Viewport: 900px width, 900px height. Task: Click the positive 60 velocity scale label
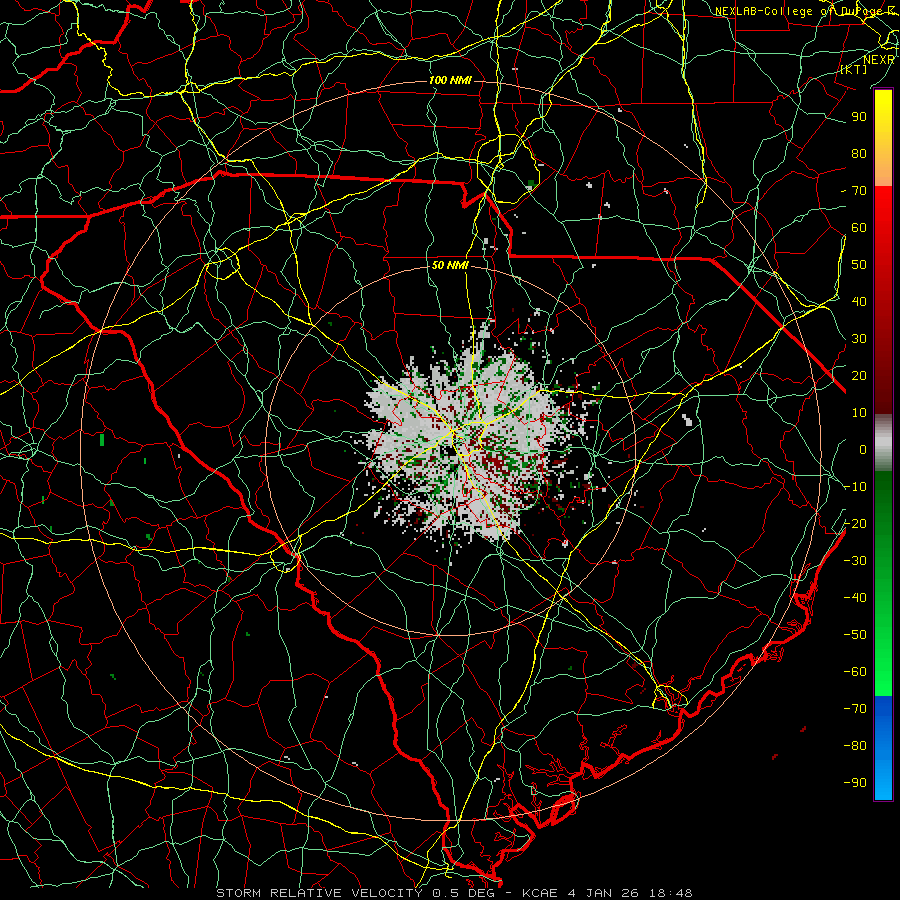click(859, 227)
